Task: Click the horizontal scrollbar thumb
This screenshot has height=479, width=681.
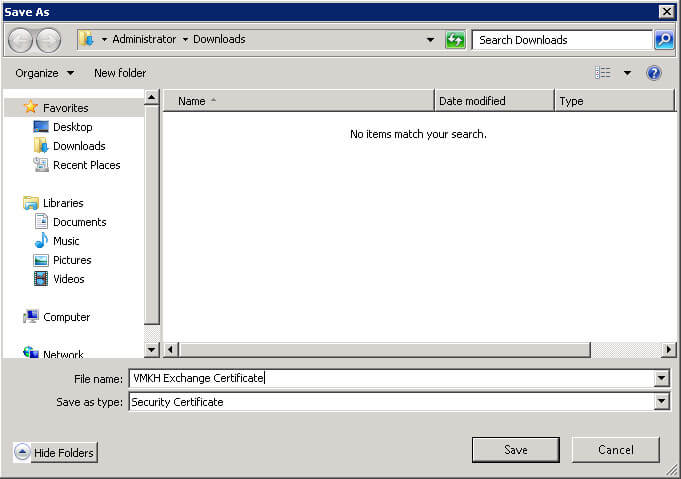Action: (384, 350)
